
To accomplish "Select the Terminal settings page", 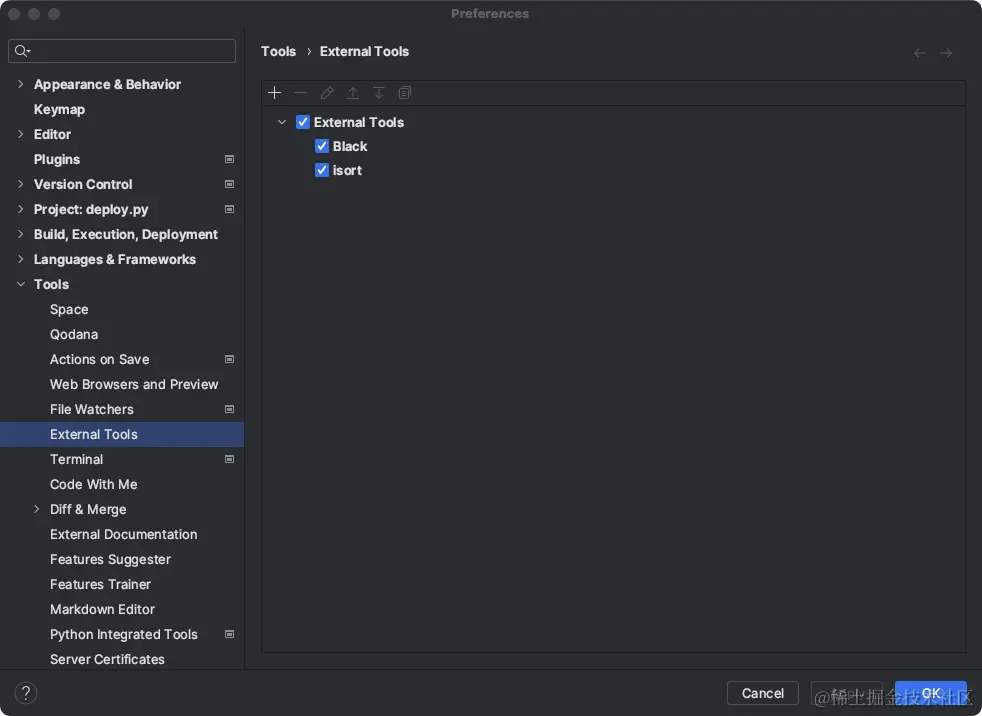I will [77, 459].
